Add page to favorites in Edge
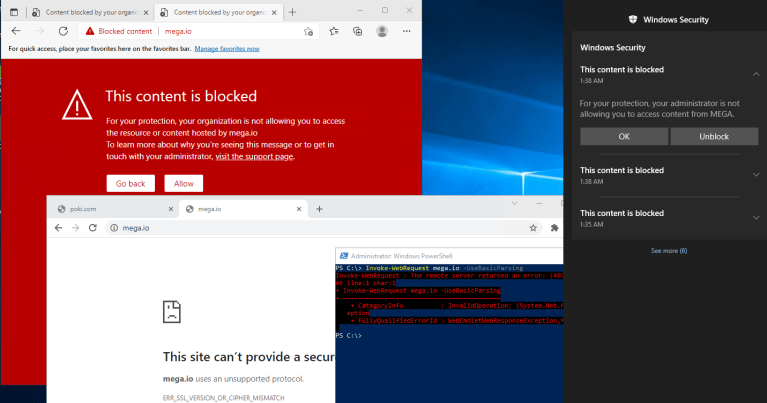This screenshot has height=403, width=767. tap(308, 31)
